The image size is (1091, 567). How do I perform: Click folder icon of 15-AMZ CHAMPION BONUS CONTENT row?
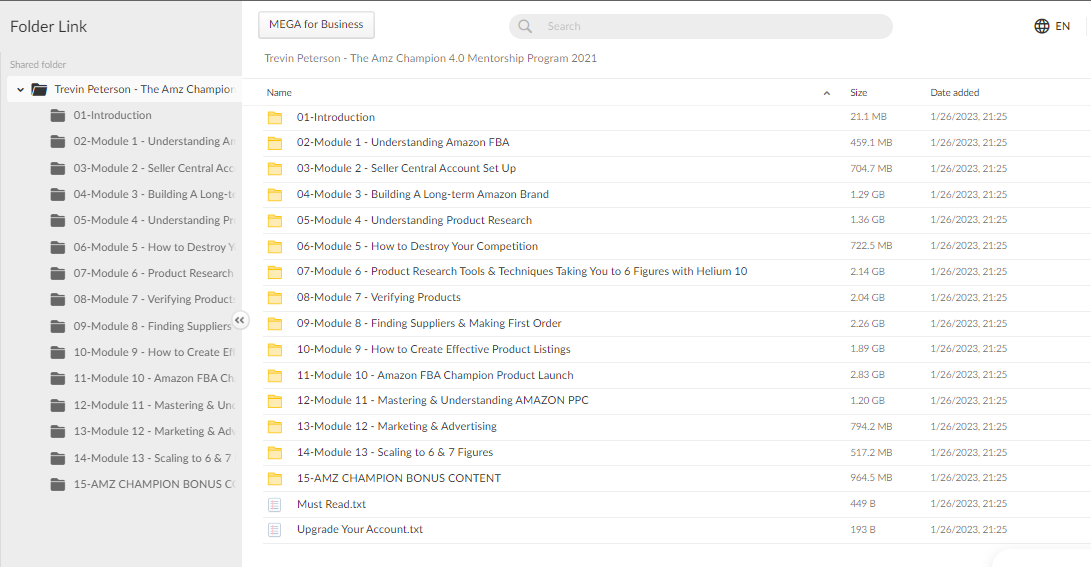pos(275,479)
